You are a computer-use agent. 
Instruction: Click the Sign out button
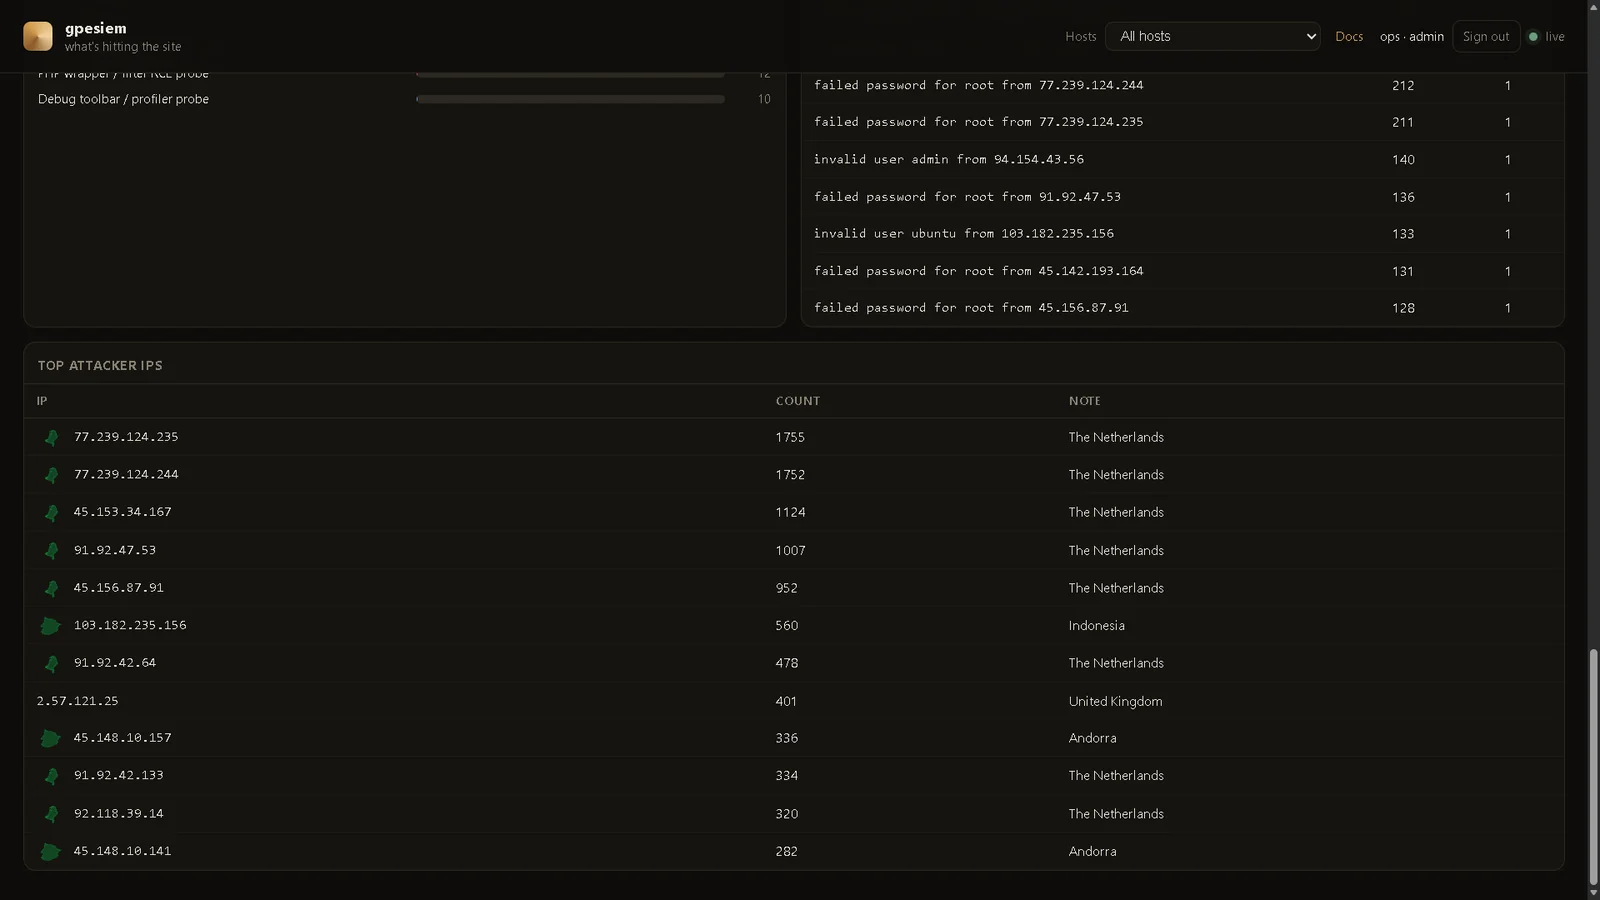point(1486,36)
